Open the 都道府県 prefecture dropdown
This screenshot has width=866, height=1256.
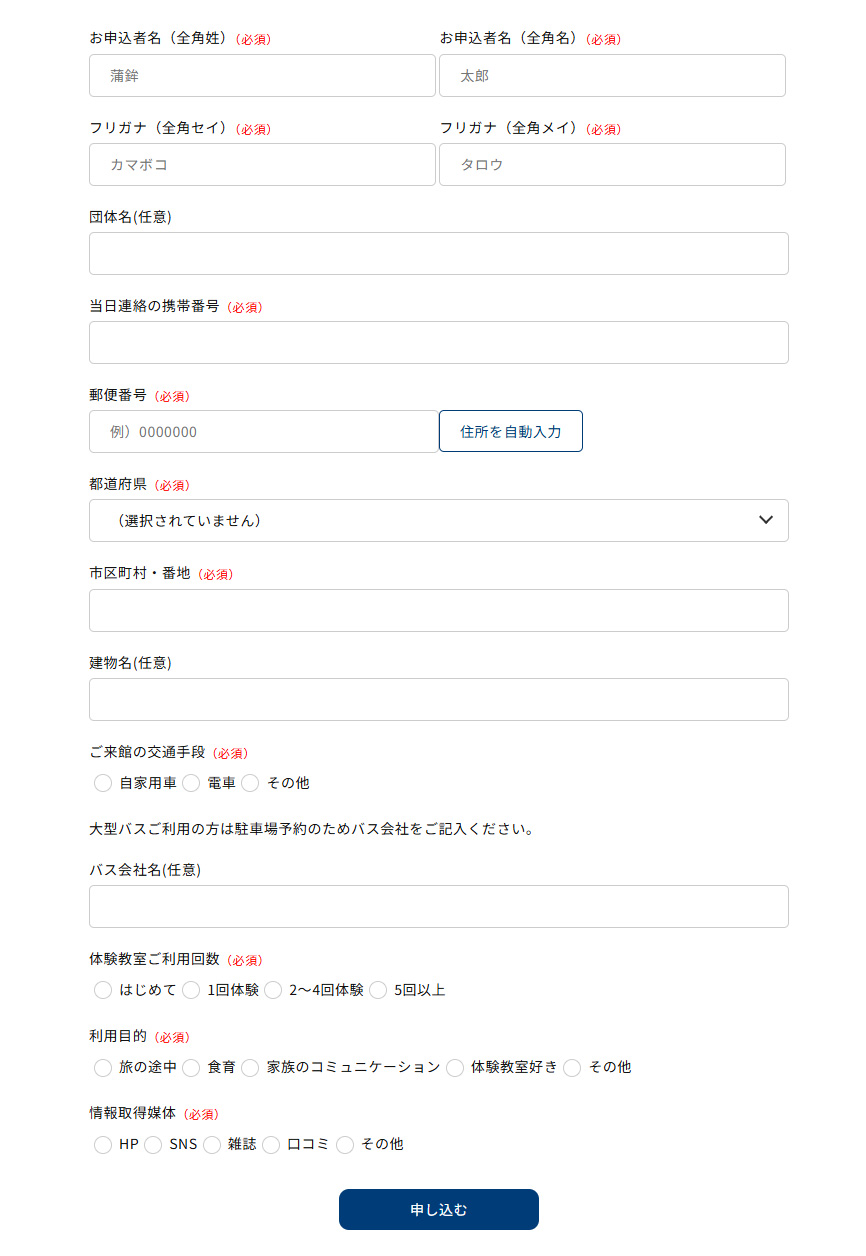coord(439,521)
